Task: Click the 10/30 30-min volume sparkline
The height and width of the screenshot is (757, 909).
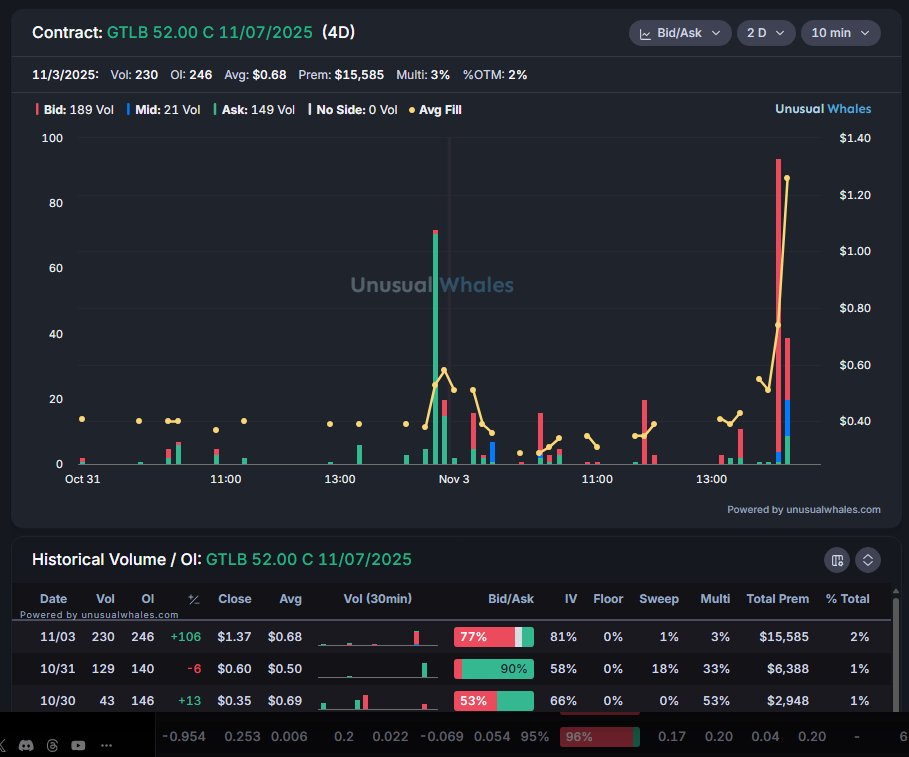Action: tap(378, 701)
